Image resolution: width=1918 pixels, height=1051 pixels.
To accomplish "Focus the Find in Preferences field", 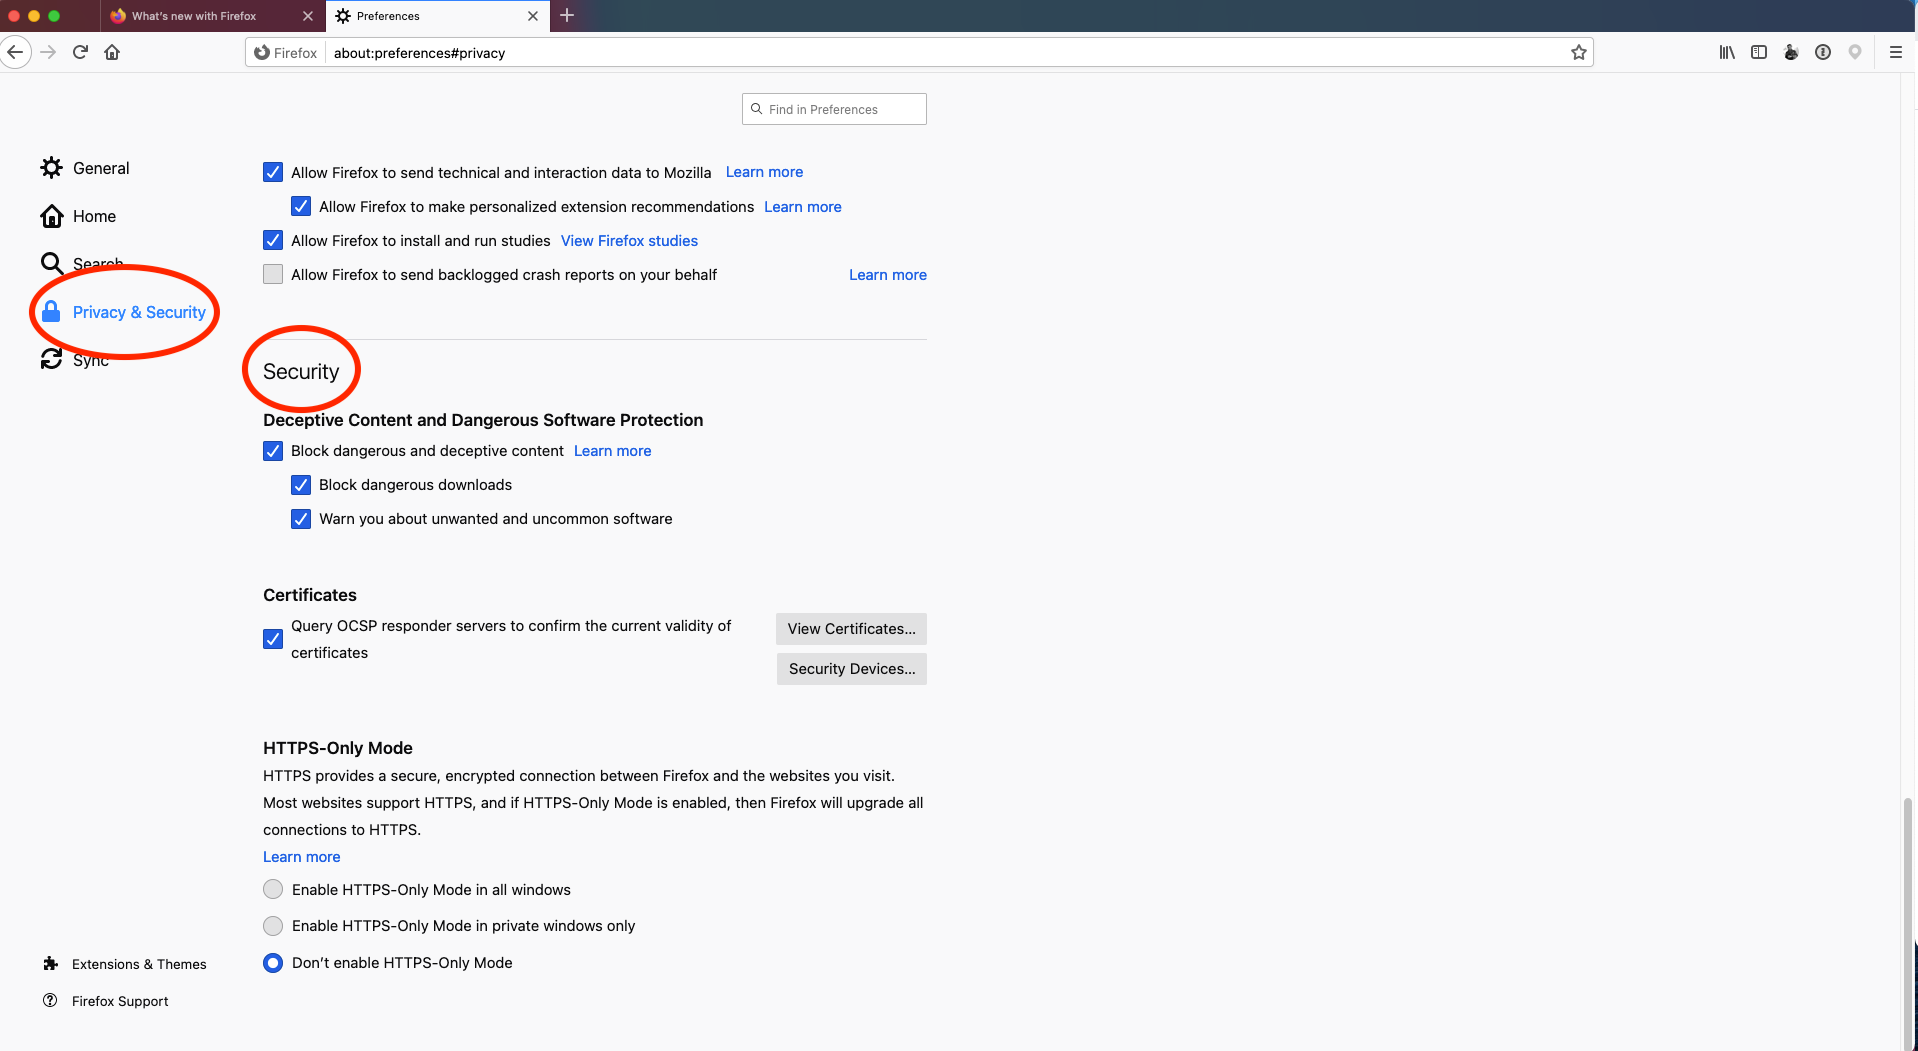I will point(834,109).
